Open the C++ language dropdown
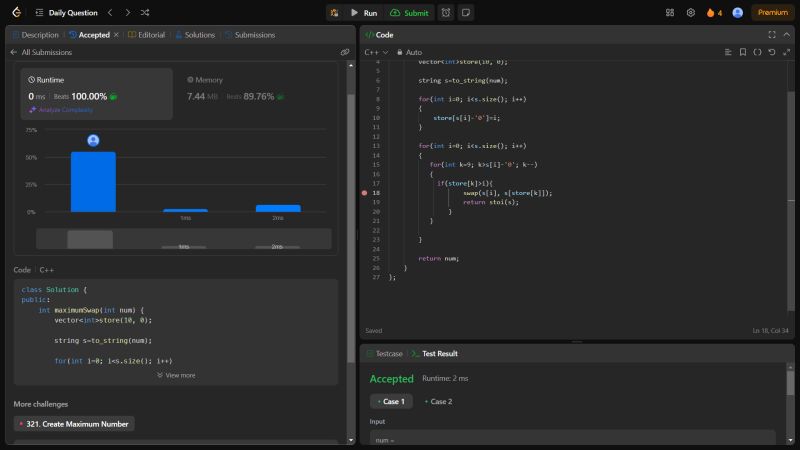Image resolution: width=800 pixels, height=450 pixels. coord(376,52)
